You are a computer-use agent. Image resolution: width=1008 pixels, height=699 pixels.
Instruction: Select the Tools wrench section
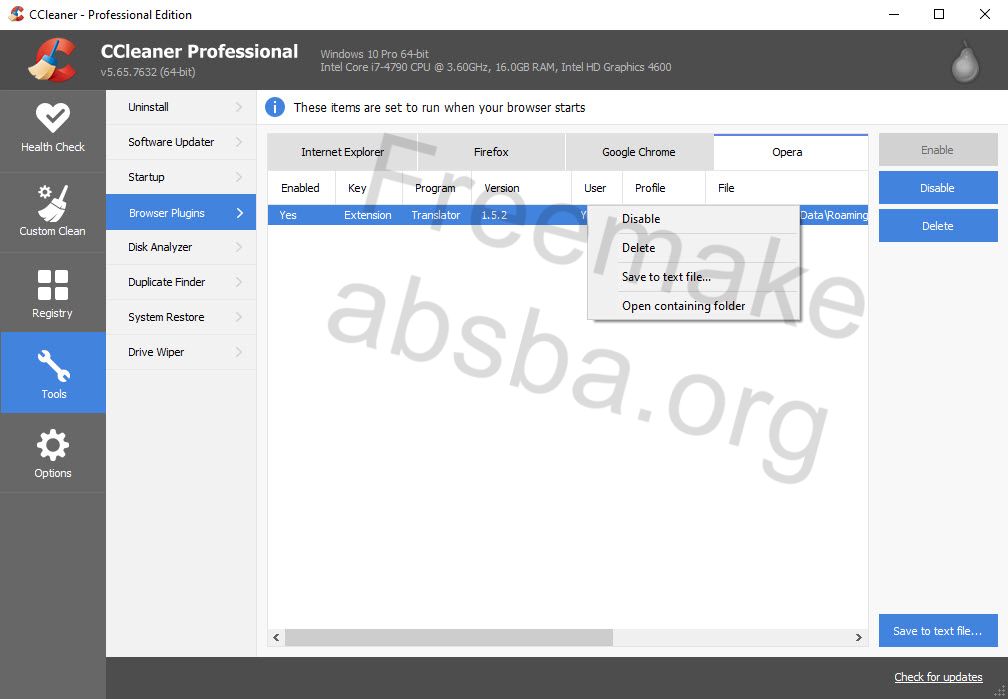53,372
